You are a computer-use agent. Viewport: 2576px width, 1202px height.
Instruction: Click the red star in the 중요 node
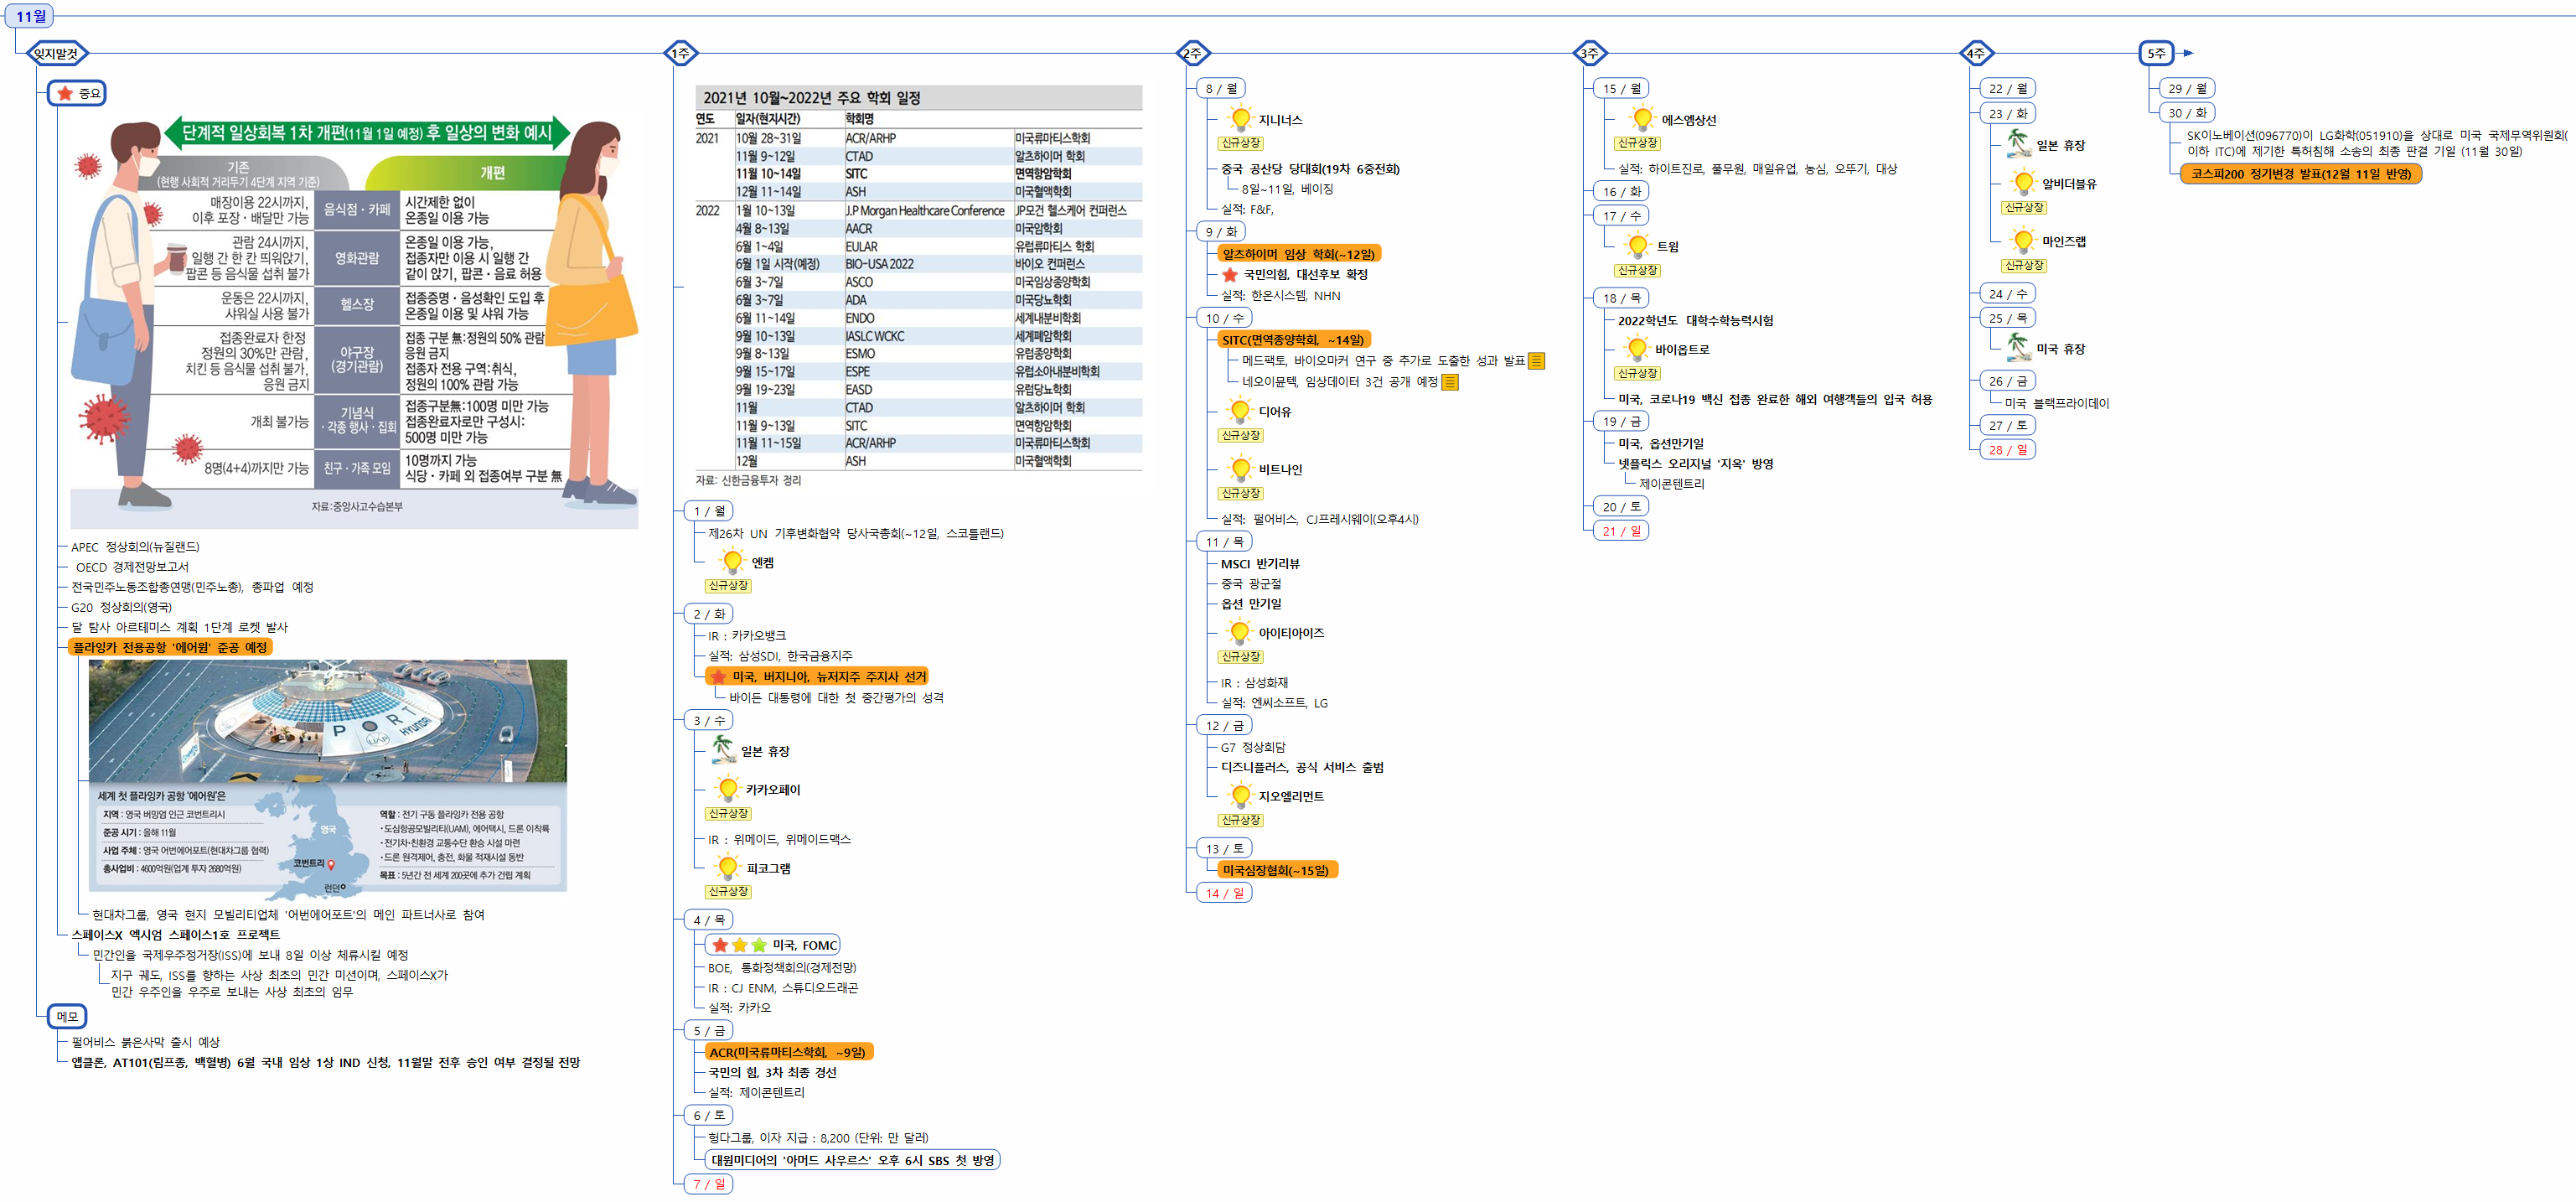tap(66, 93)
